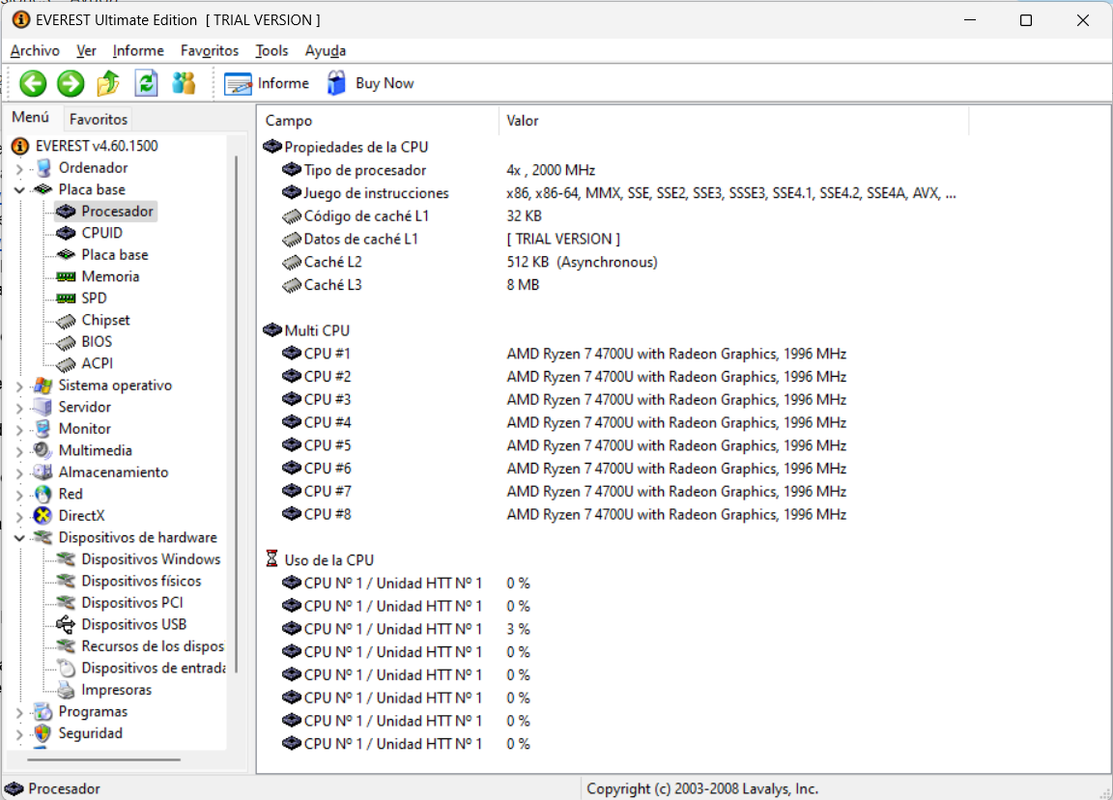Click the green Back arrow toolbar icon
The image size is (1113, 800).
[x=33, y=84]
